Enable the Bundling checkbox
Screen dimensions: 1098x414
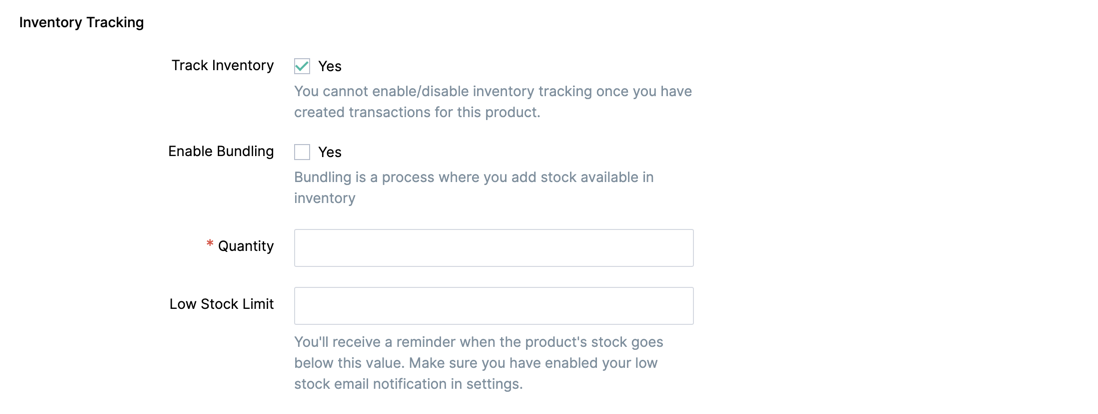click(x=302, y=152)
